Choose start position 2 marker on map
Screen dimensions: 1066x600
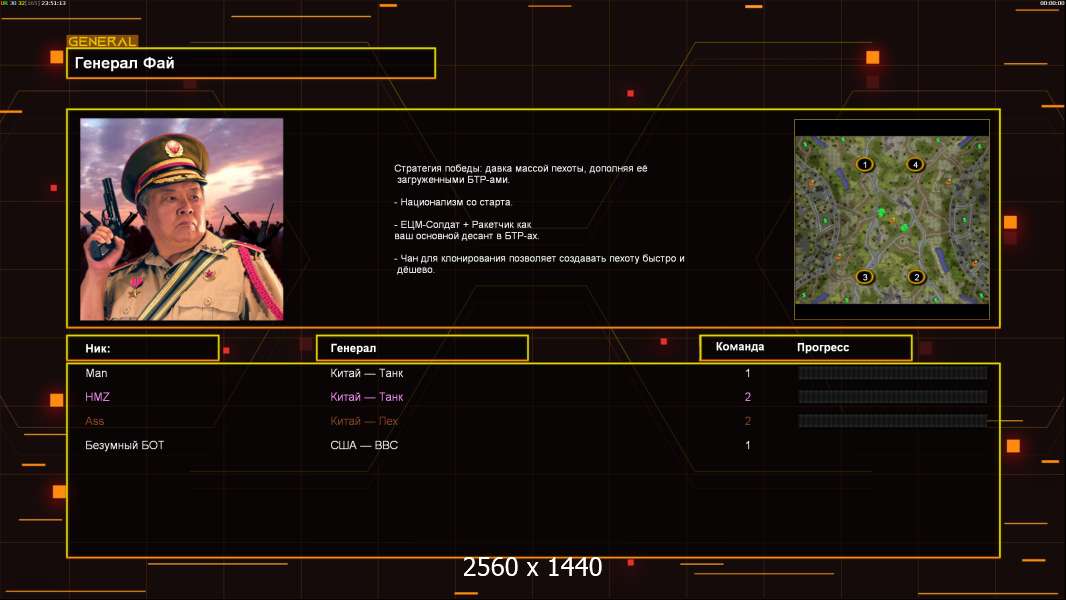coord(914,277)
